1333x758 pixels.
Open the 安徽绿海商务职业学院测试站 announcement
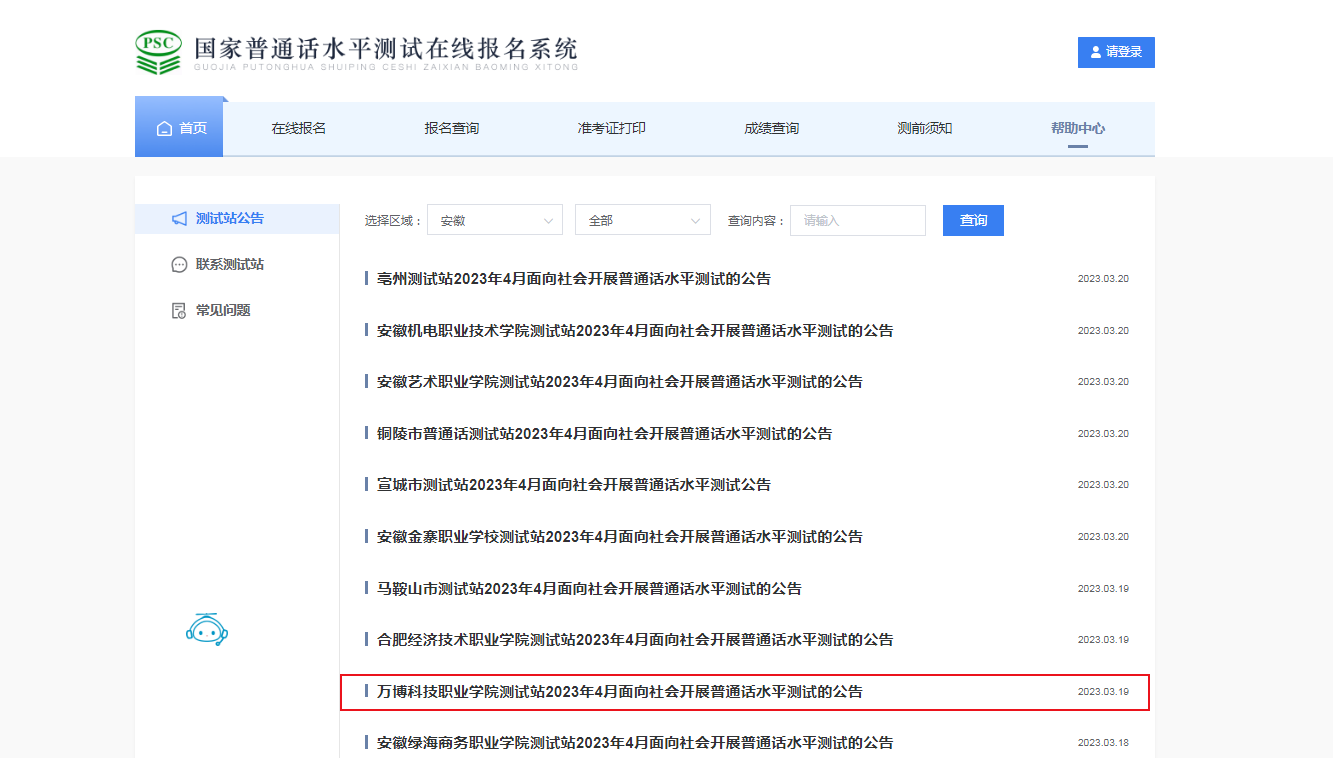pos(635,743)
